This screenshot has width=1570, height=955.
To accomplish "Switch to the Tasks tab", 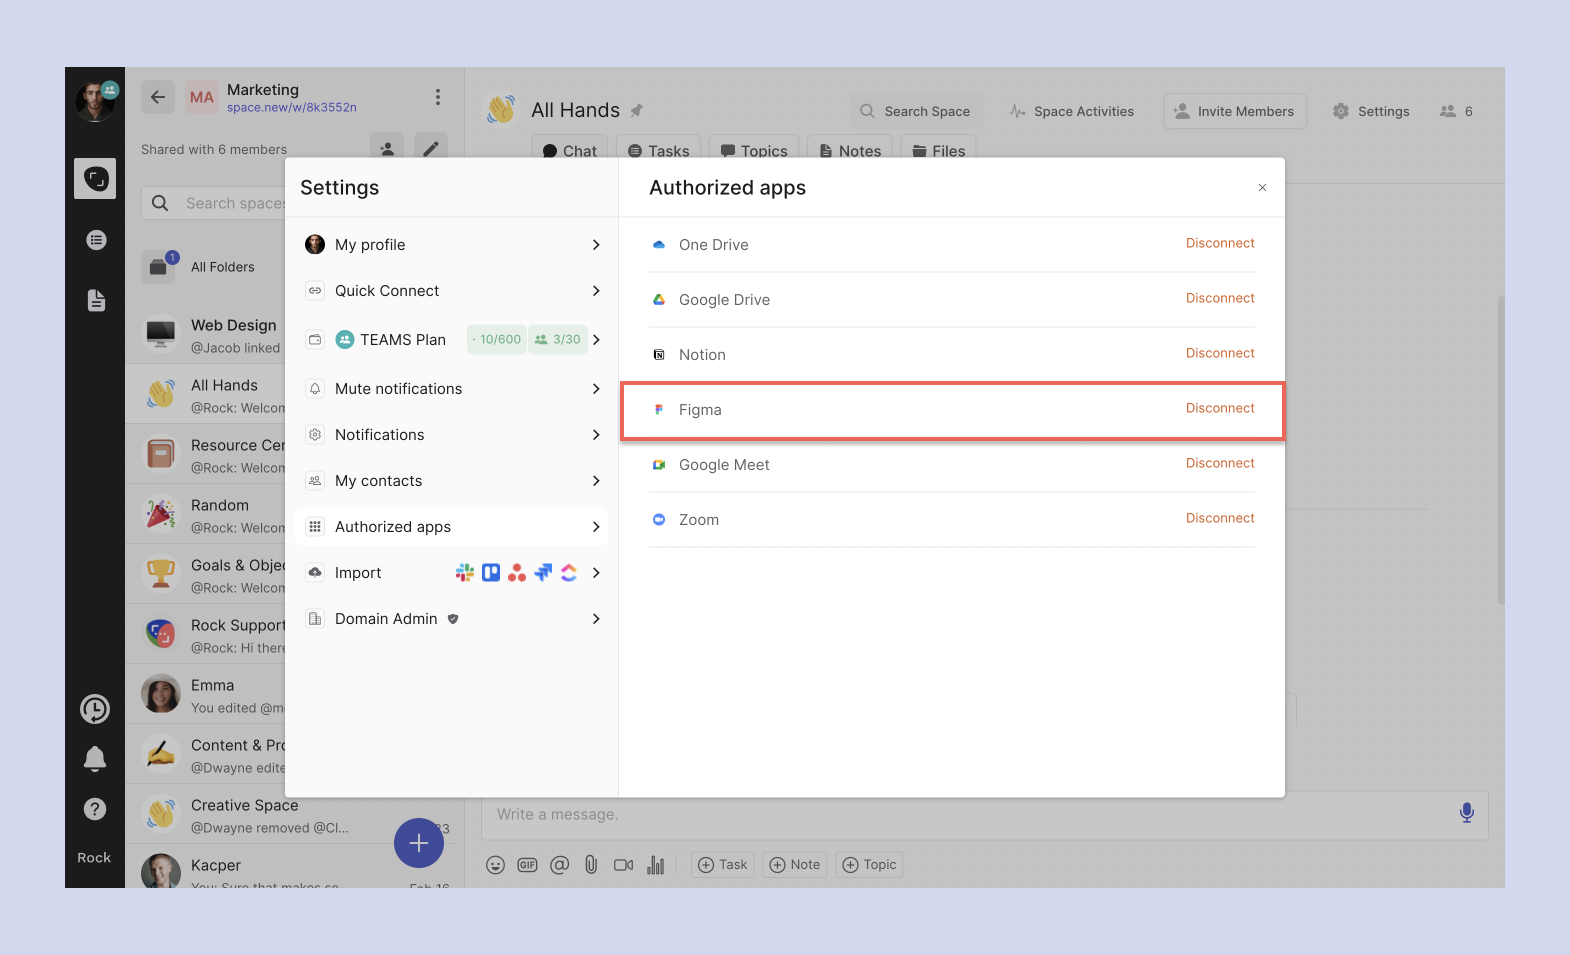I will 658,150.
